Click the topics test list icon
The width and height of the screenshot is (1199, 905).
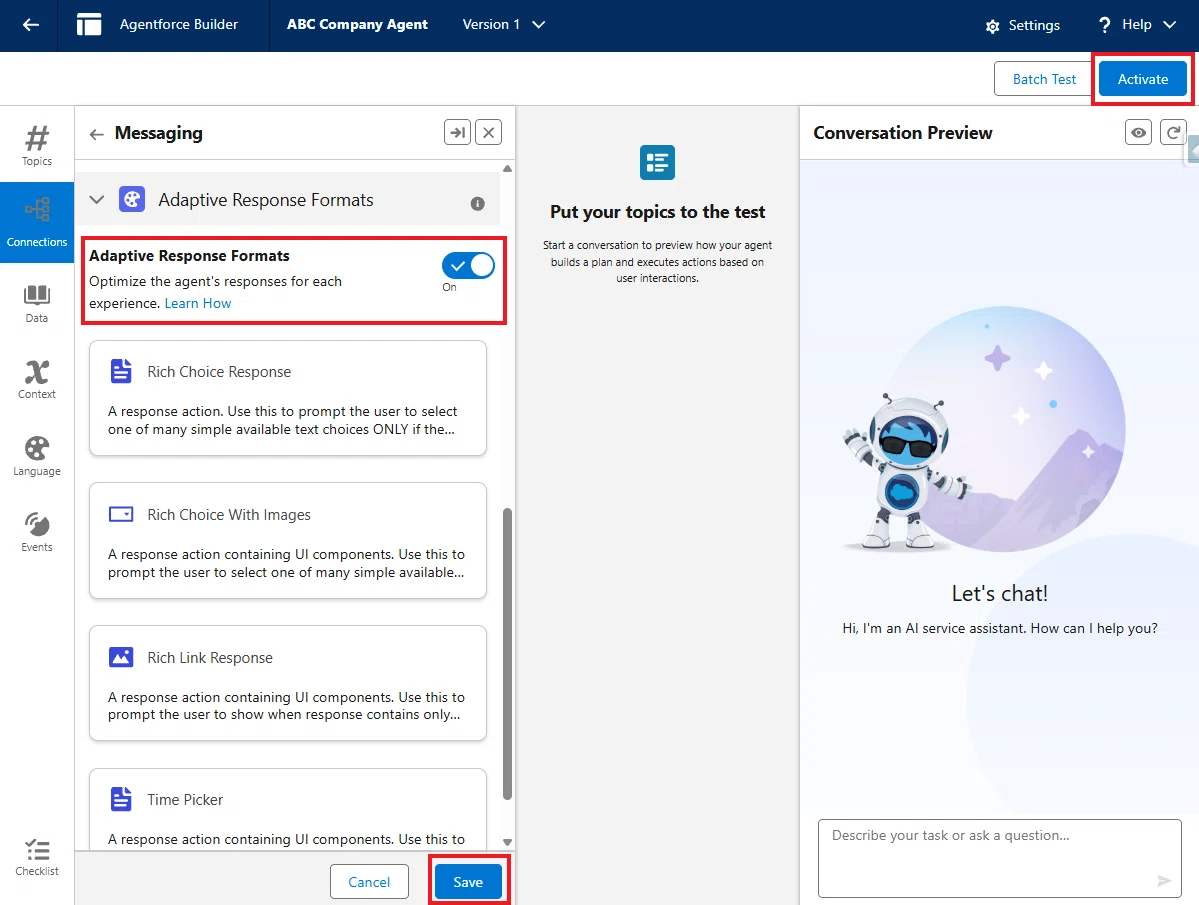657,162
